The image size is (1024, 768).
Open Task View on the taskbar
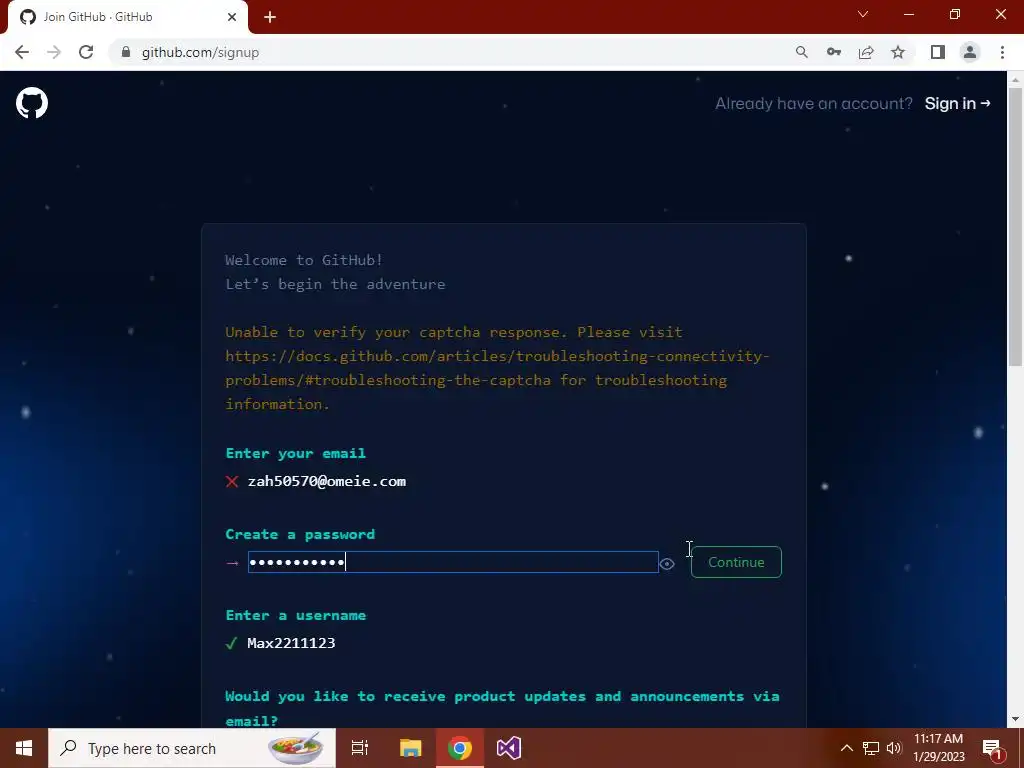tap(360, 748)
